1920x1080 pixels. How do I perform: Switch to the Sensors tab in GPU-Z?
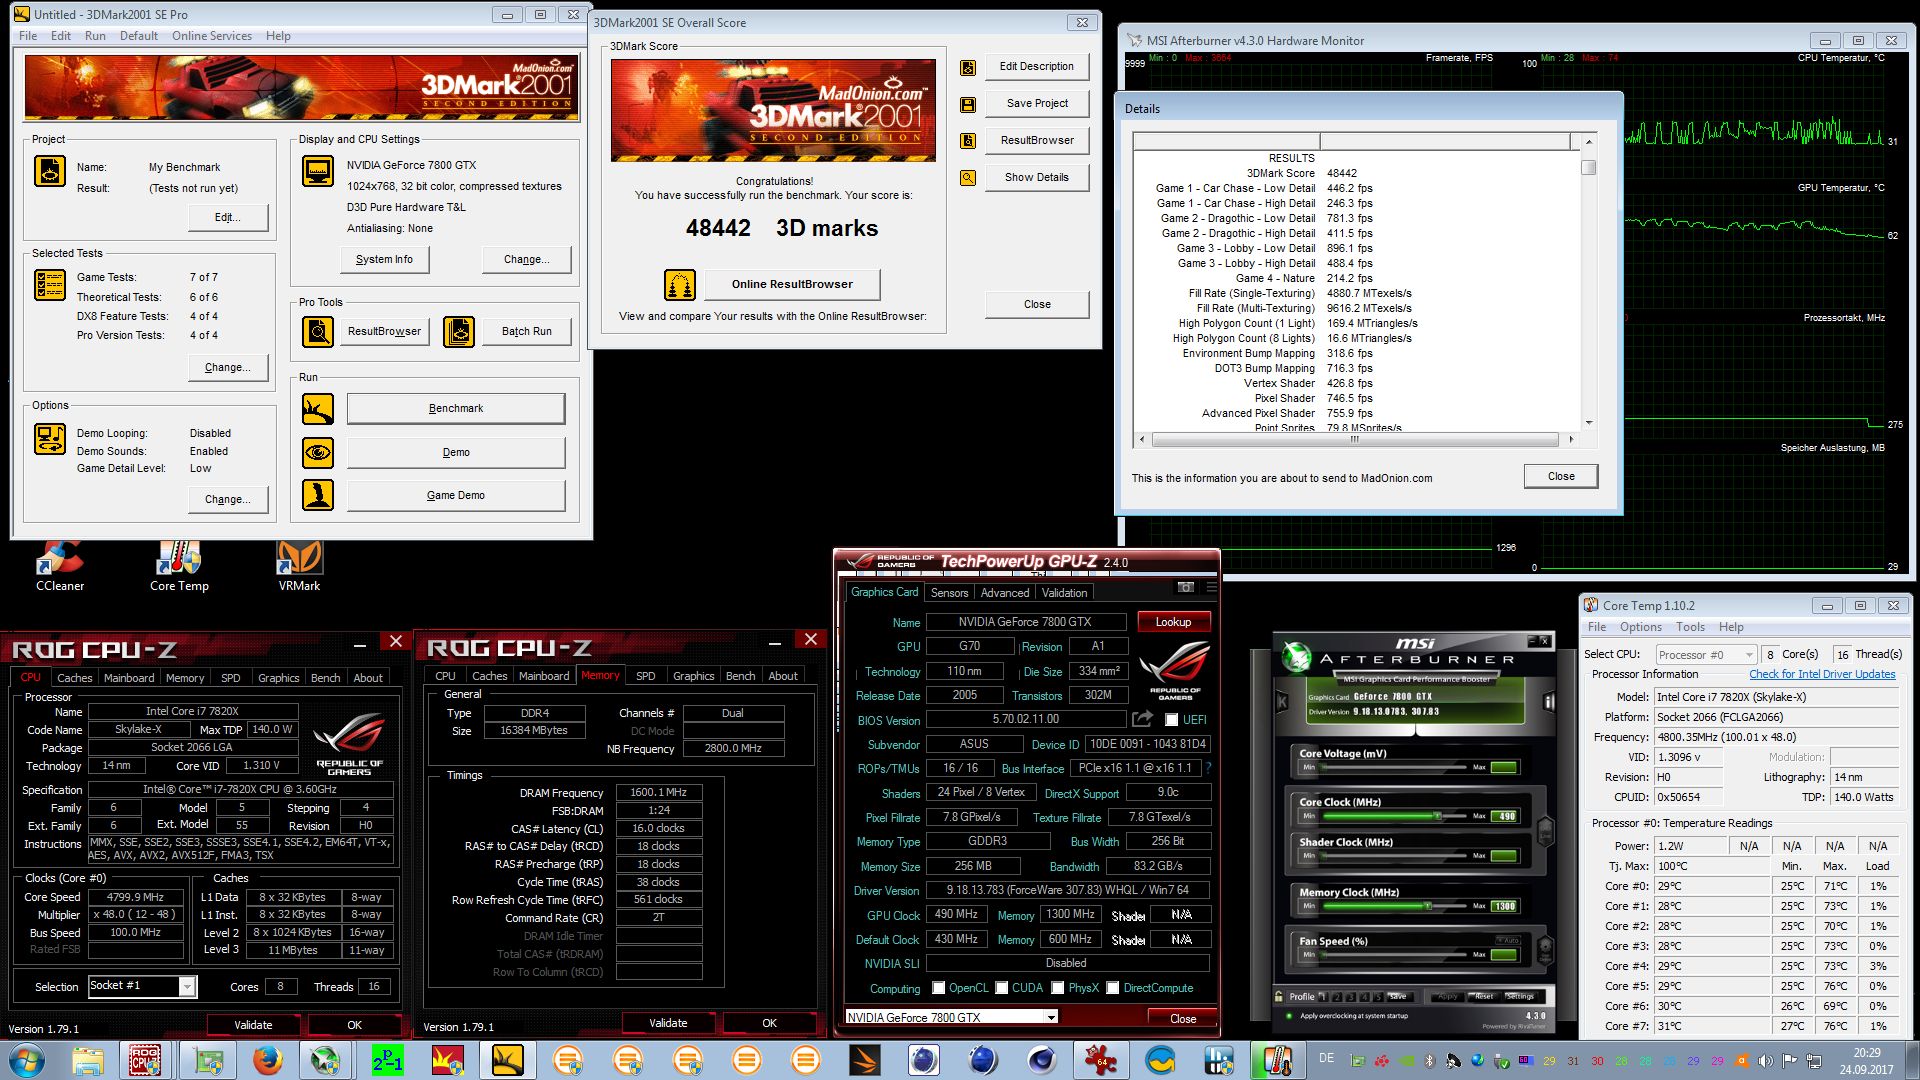pyautogui.click(x=949, y=593)
